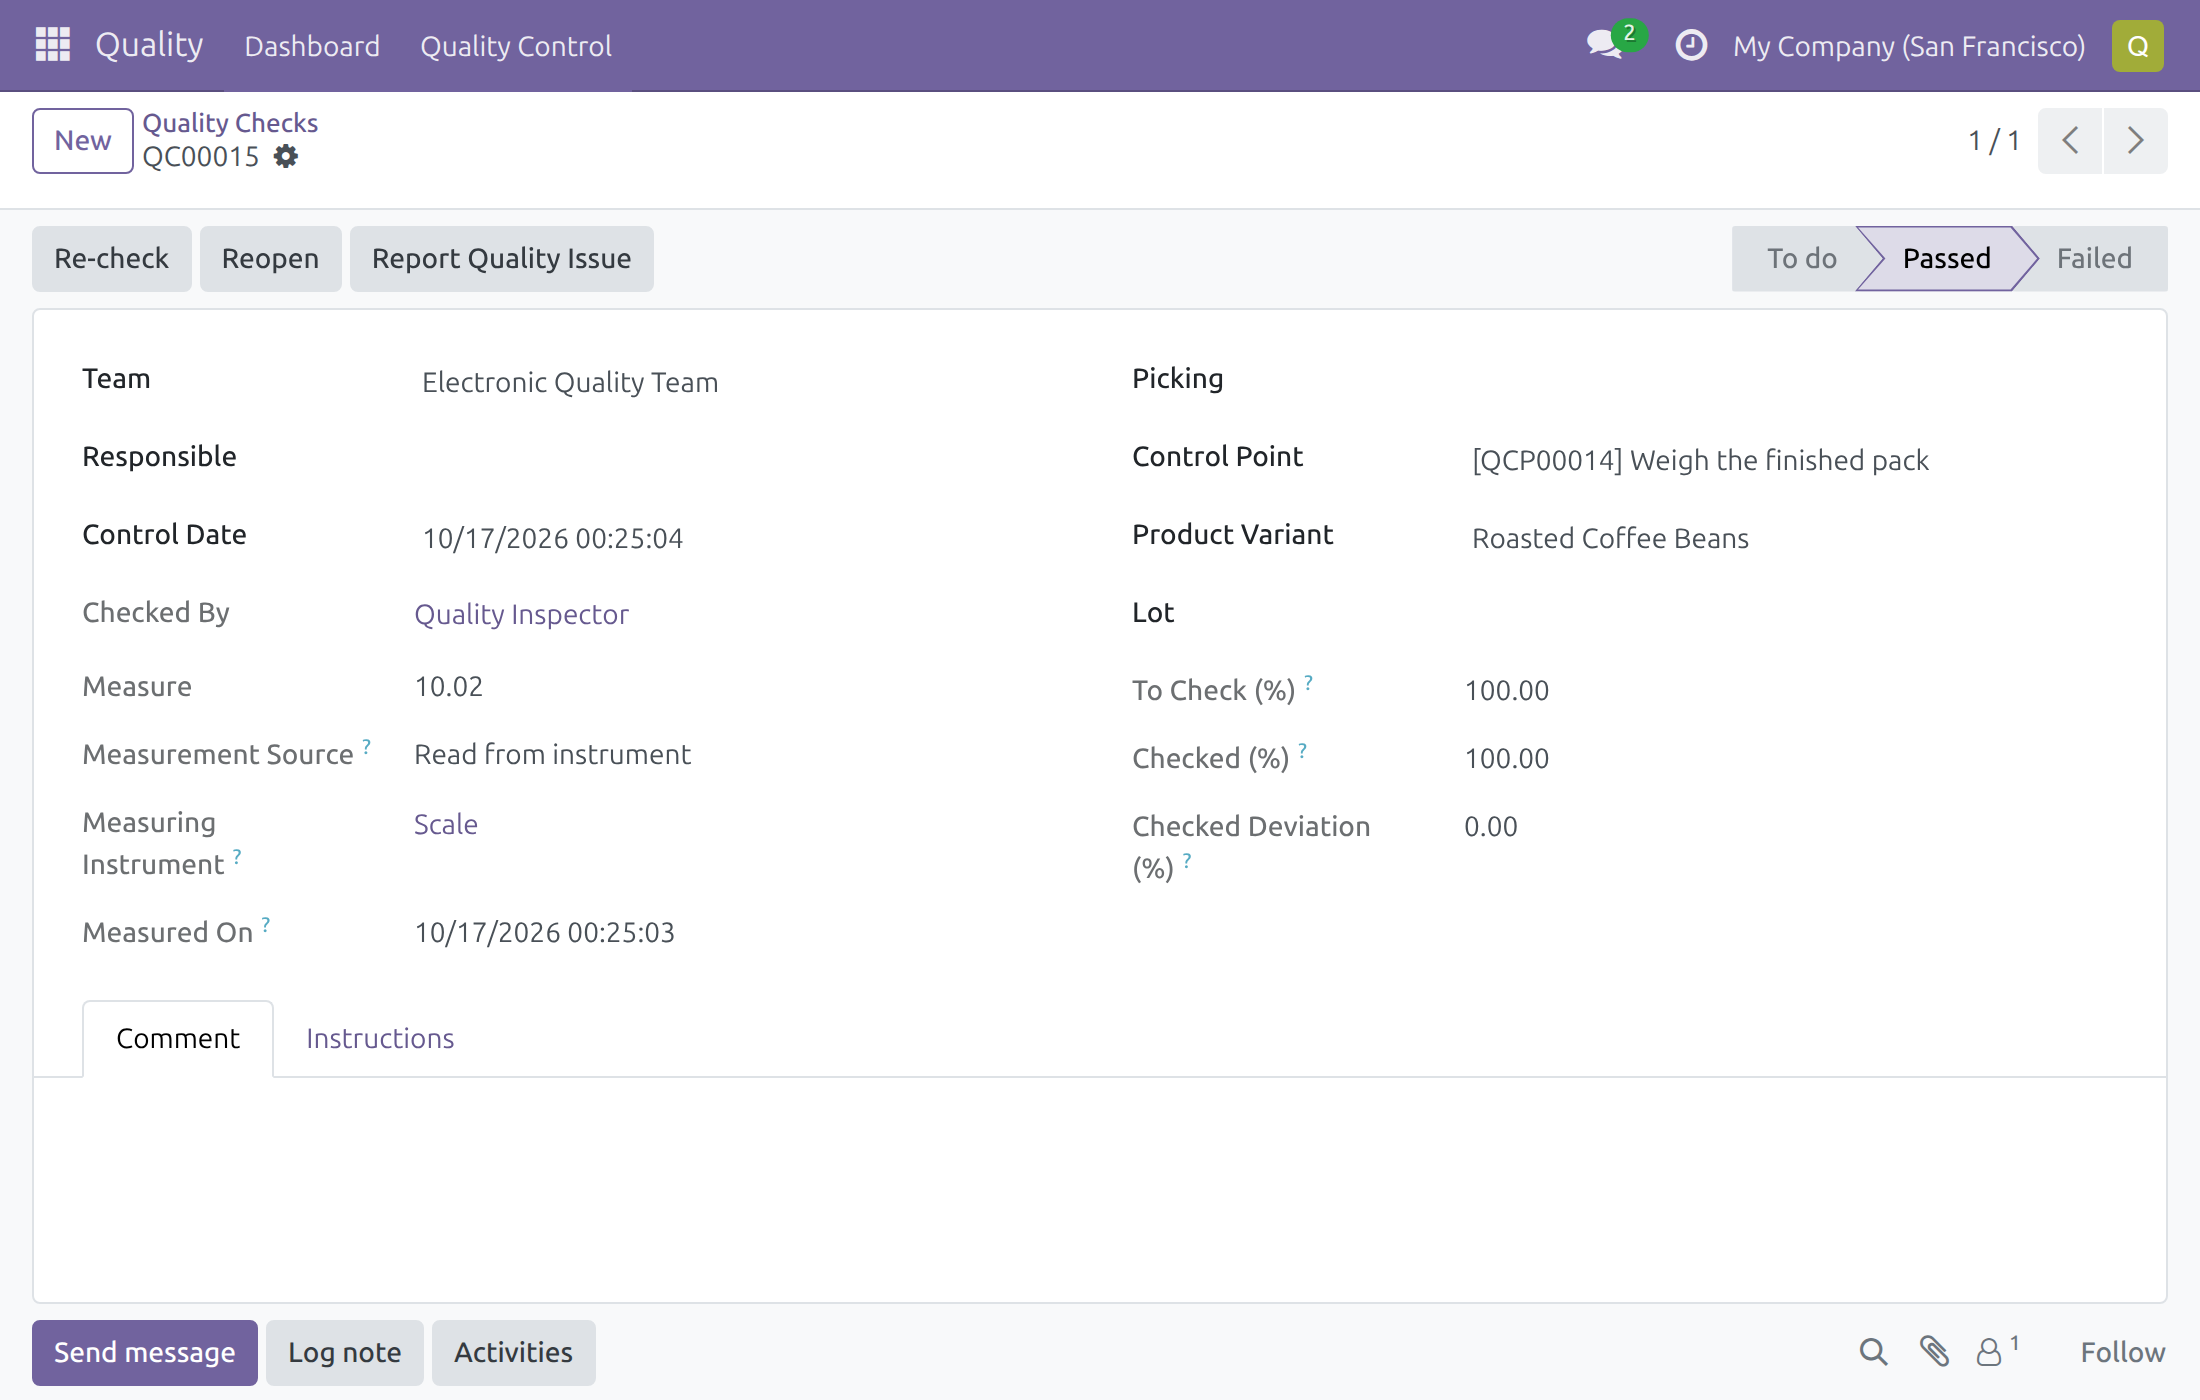This screenshot has height=1400, width=2200.
Task: Set status to To do
Action: pos(1801,259)
